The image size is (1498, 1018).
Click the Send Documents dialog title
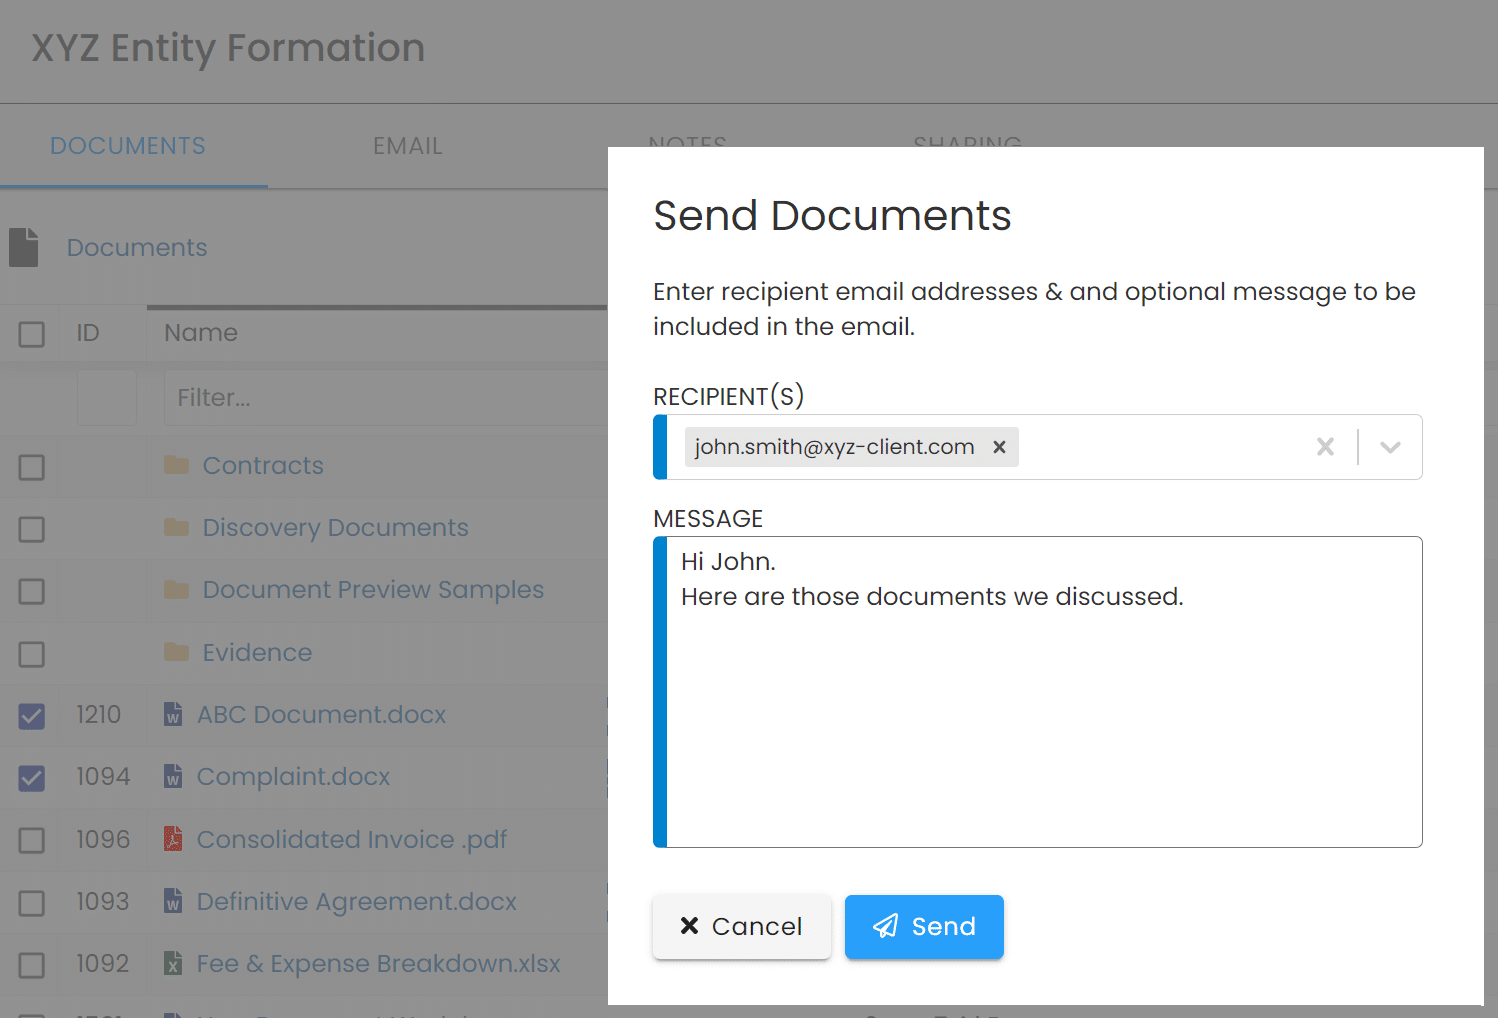click(832, 215)
